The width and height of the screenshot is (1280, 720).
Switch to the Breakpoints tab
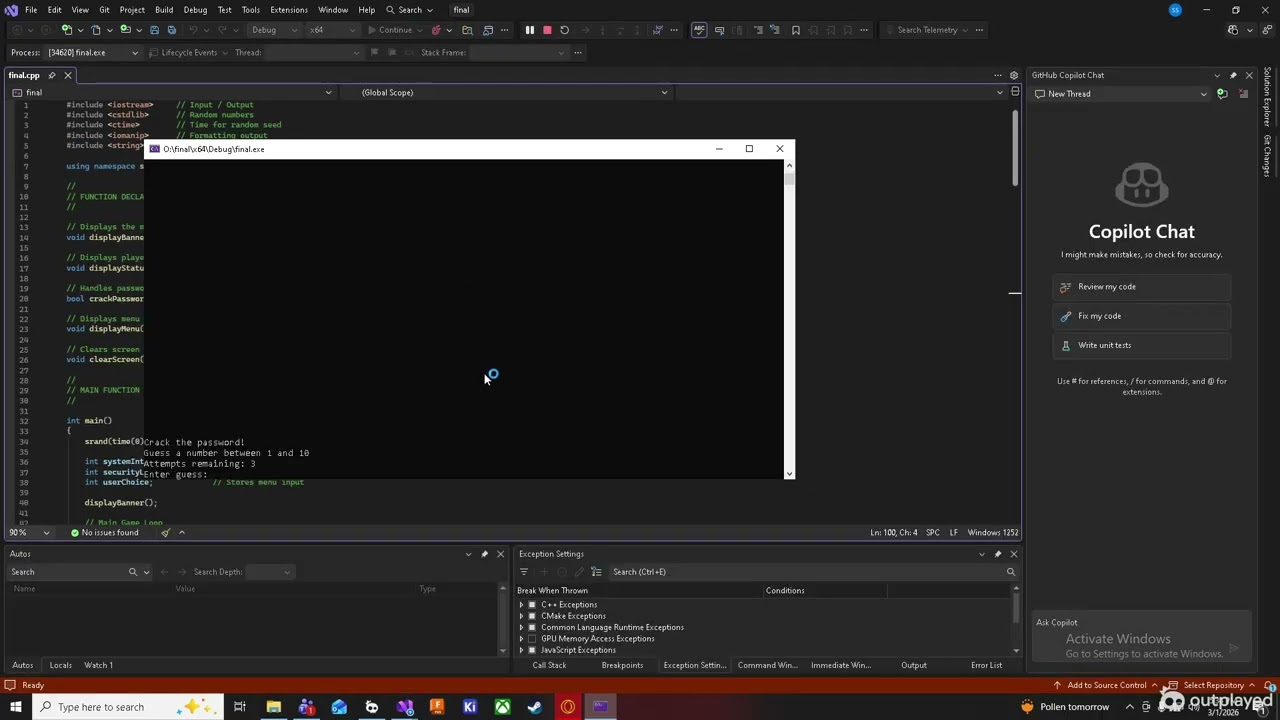(622, 665)
